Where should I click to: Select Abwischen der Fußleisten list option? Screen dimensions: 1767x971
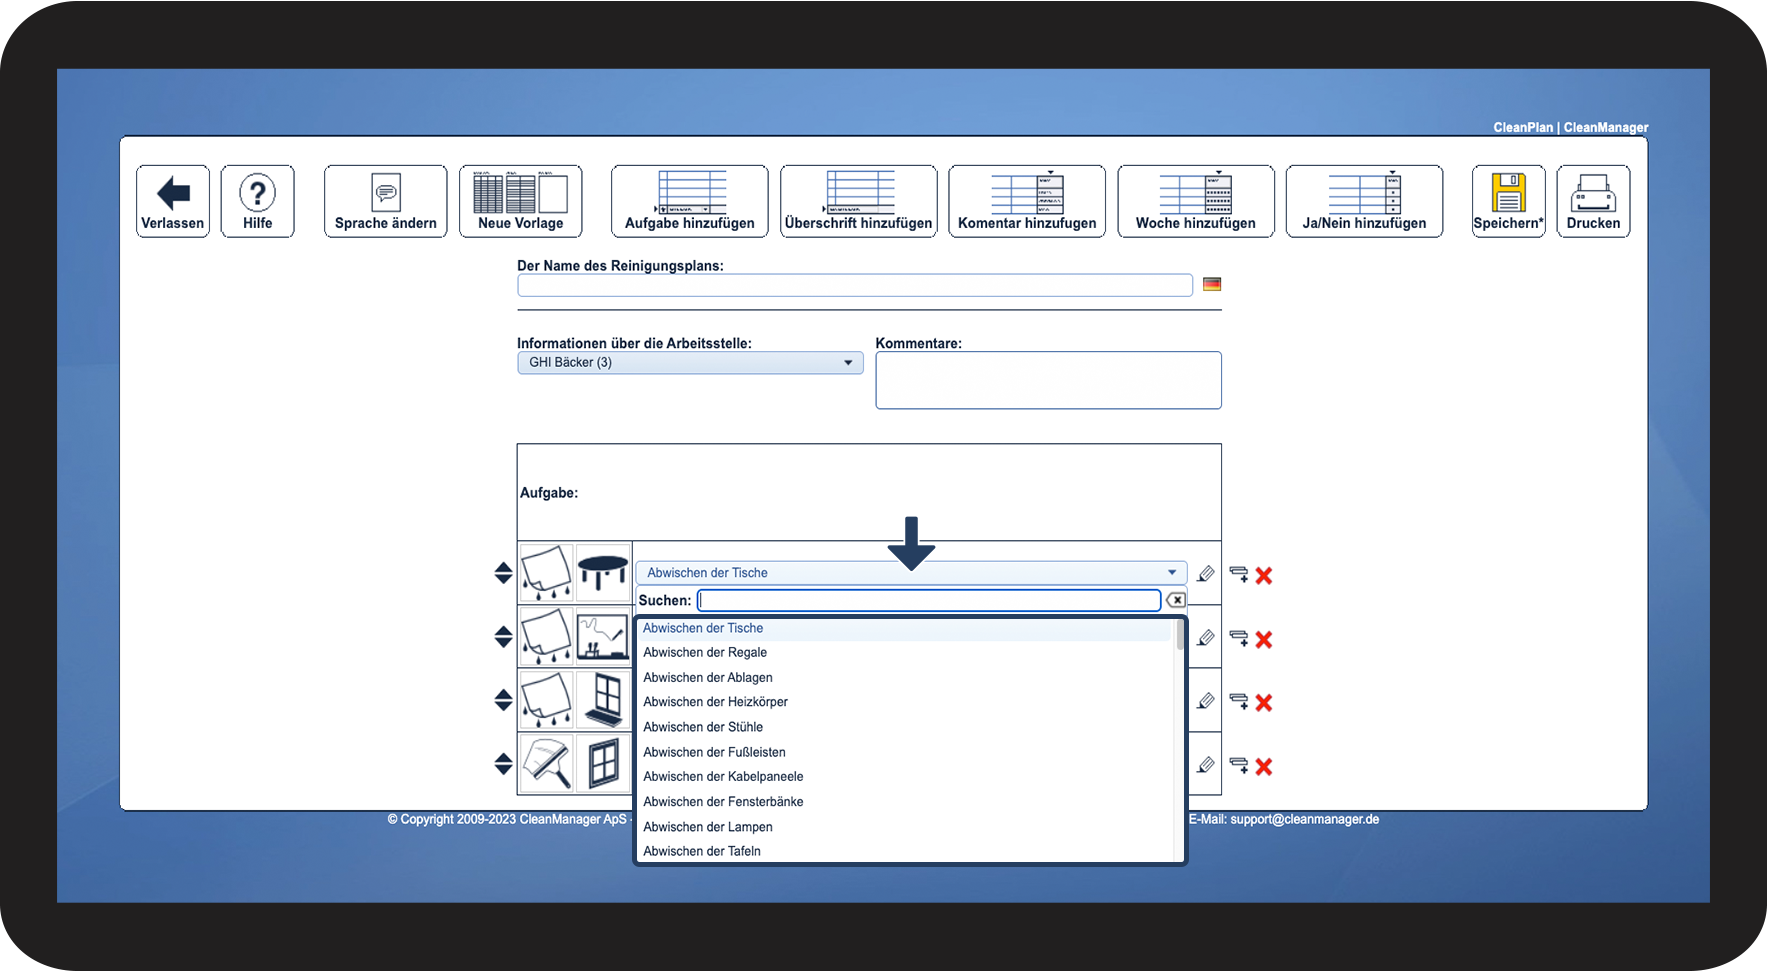(906, 752)
